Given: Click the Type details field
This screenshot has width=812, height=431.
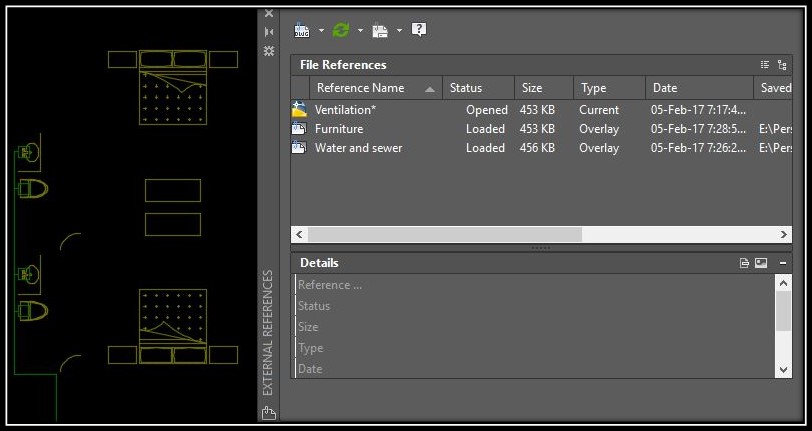Looking at the screenshot, I should (x=535, y=348).
